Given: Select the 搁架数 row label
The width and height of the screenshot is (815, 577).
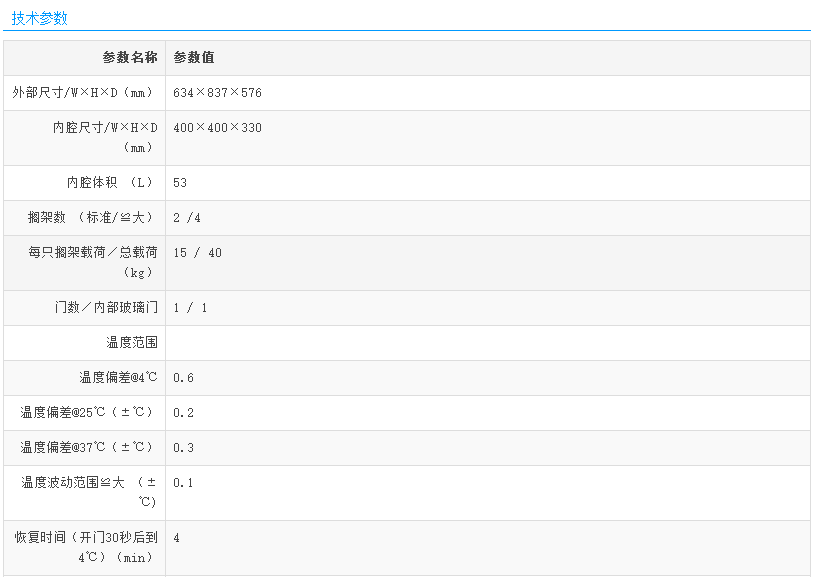Looking at the screenshot, I should pos(92,218).
